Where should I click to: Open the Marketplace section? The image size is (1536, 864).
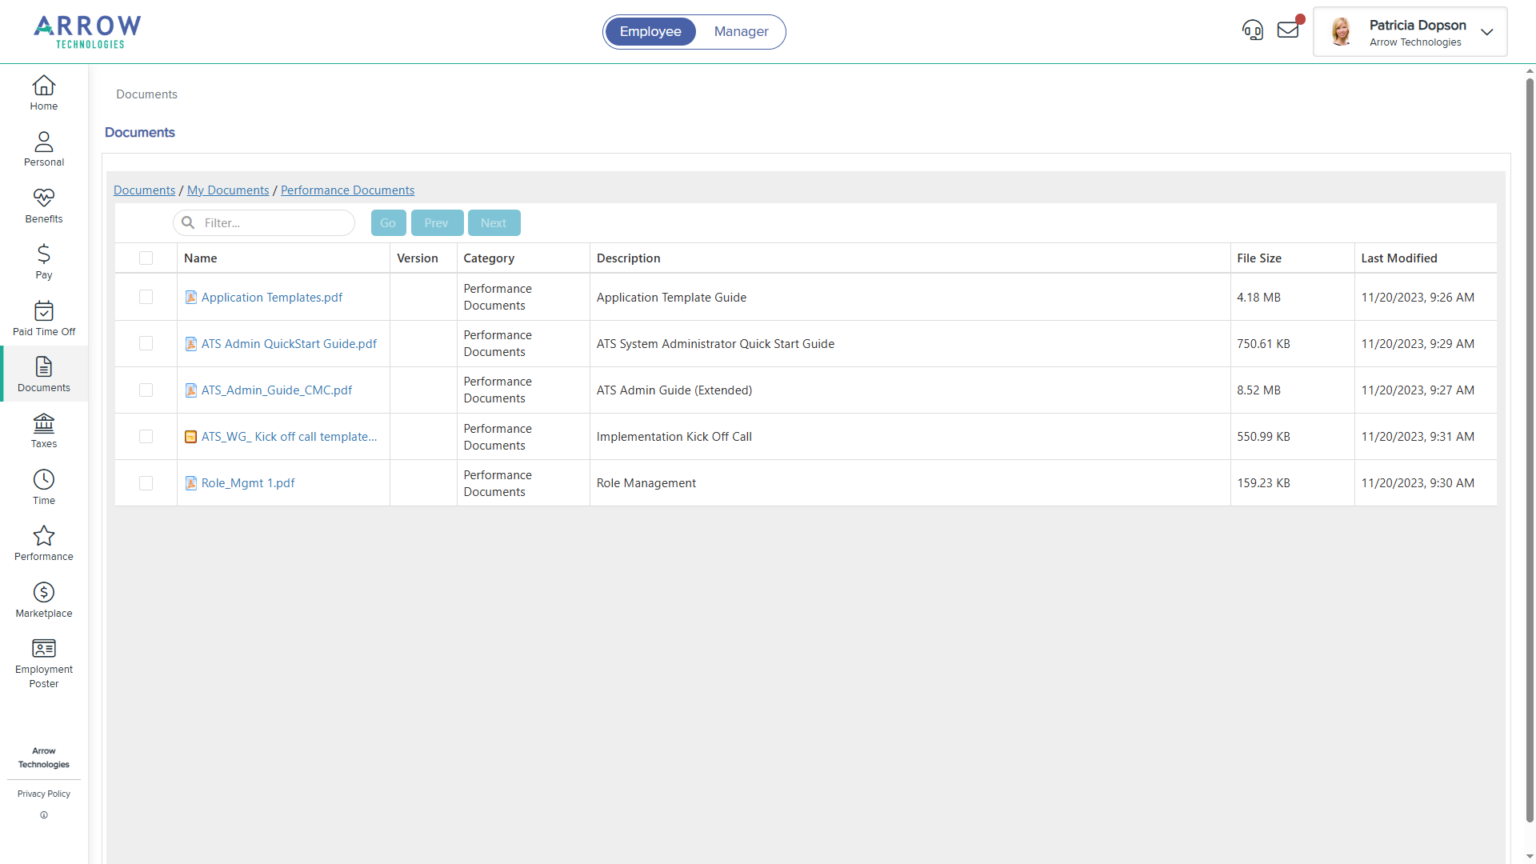click(43, 599)
